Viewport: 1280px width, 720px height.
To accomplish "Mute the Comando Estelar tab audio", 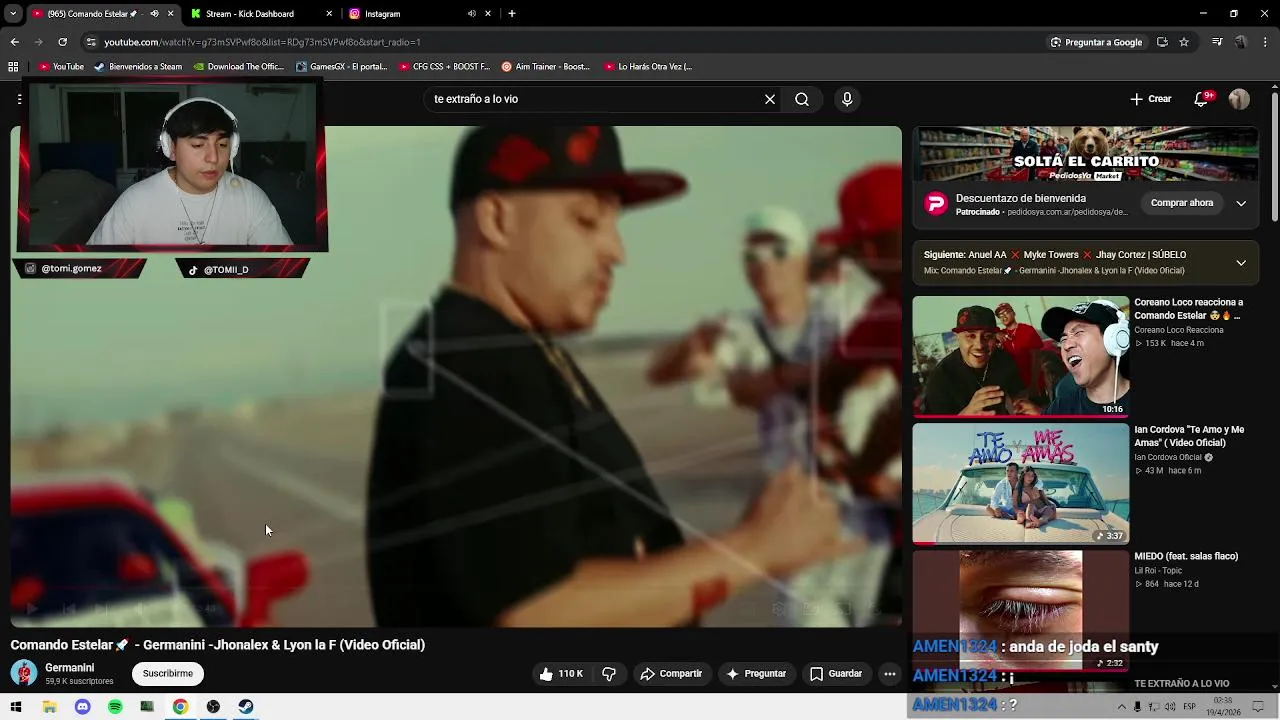I will click(x=154, y=14).
